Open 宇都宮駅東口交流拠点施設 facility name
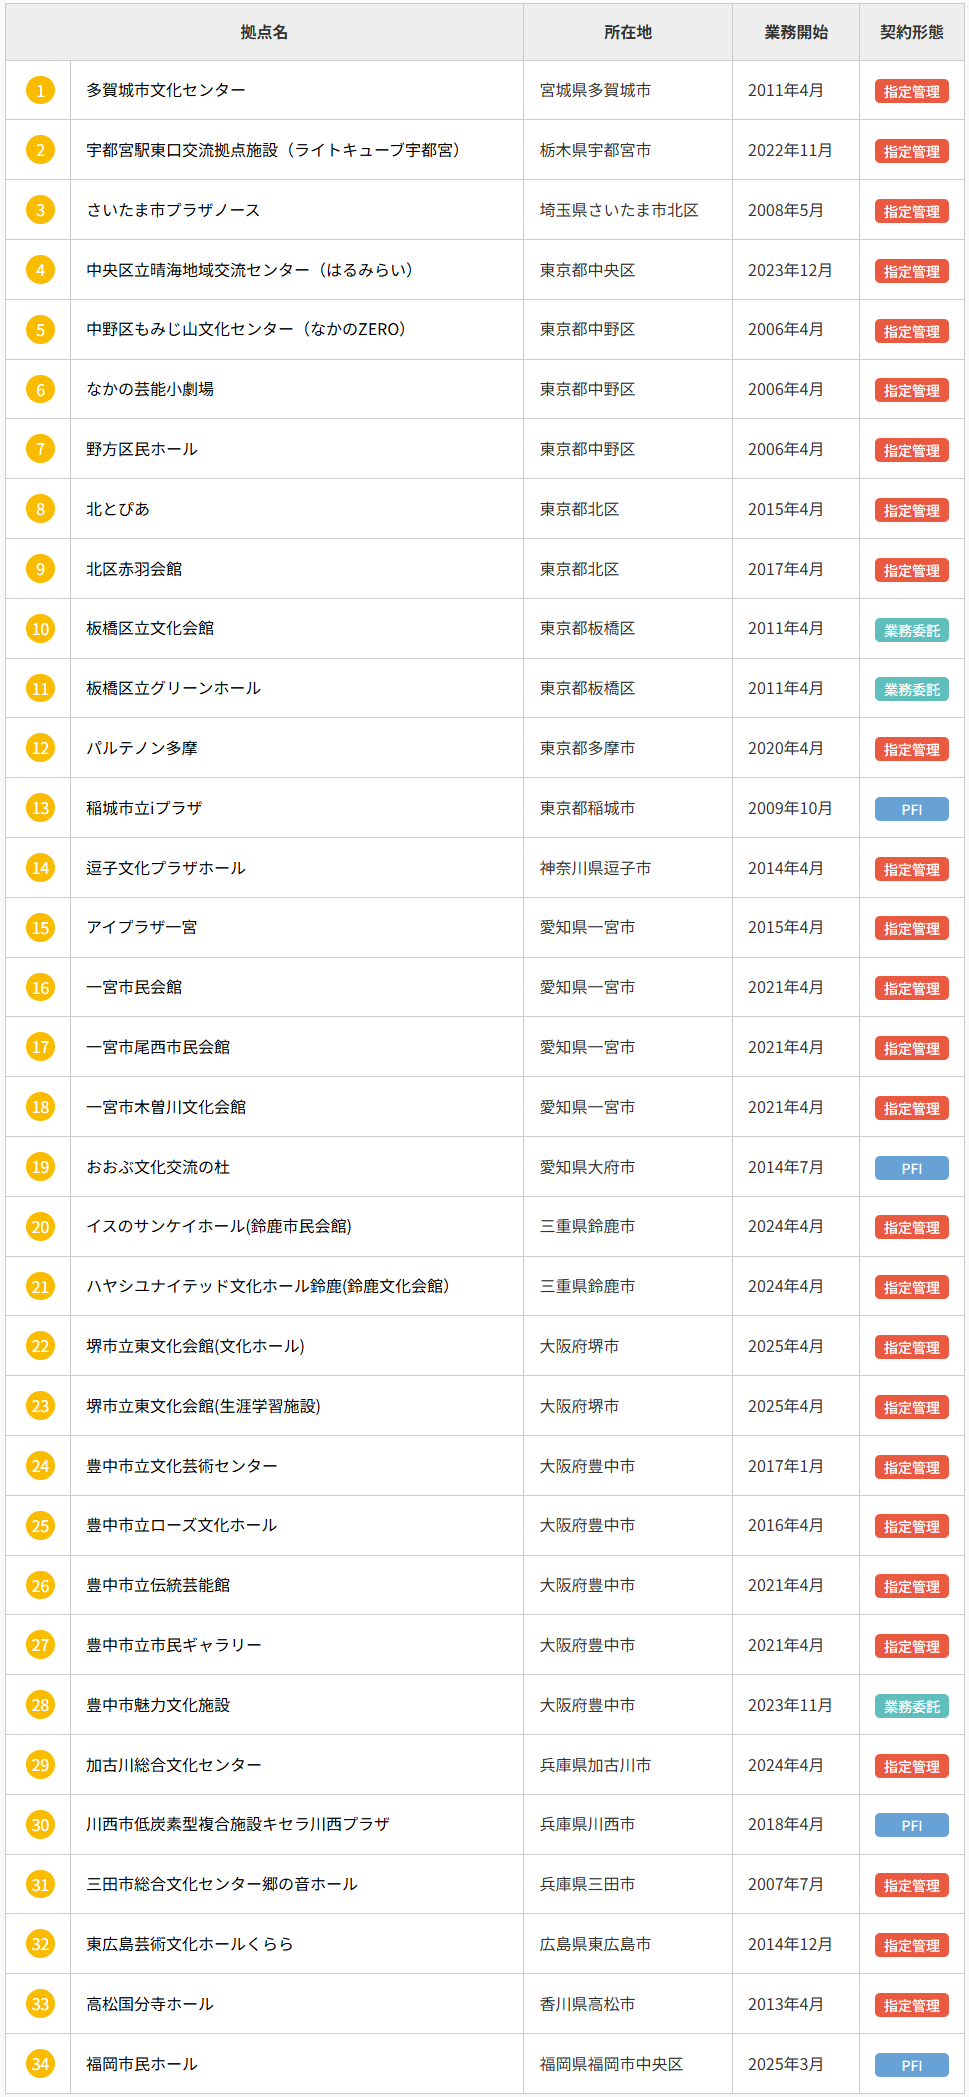The image size is (969, 2097). pyautogui.click(x=273, y=150)
